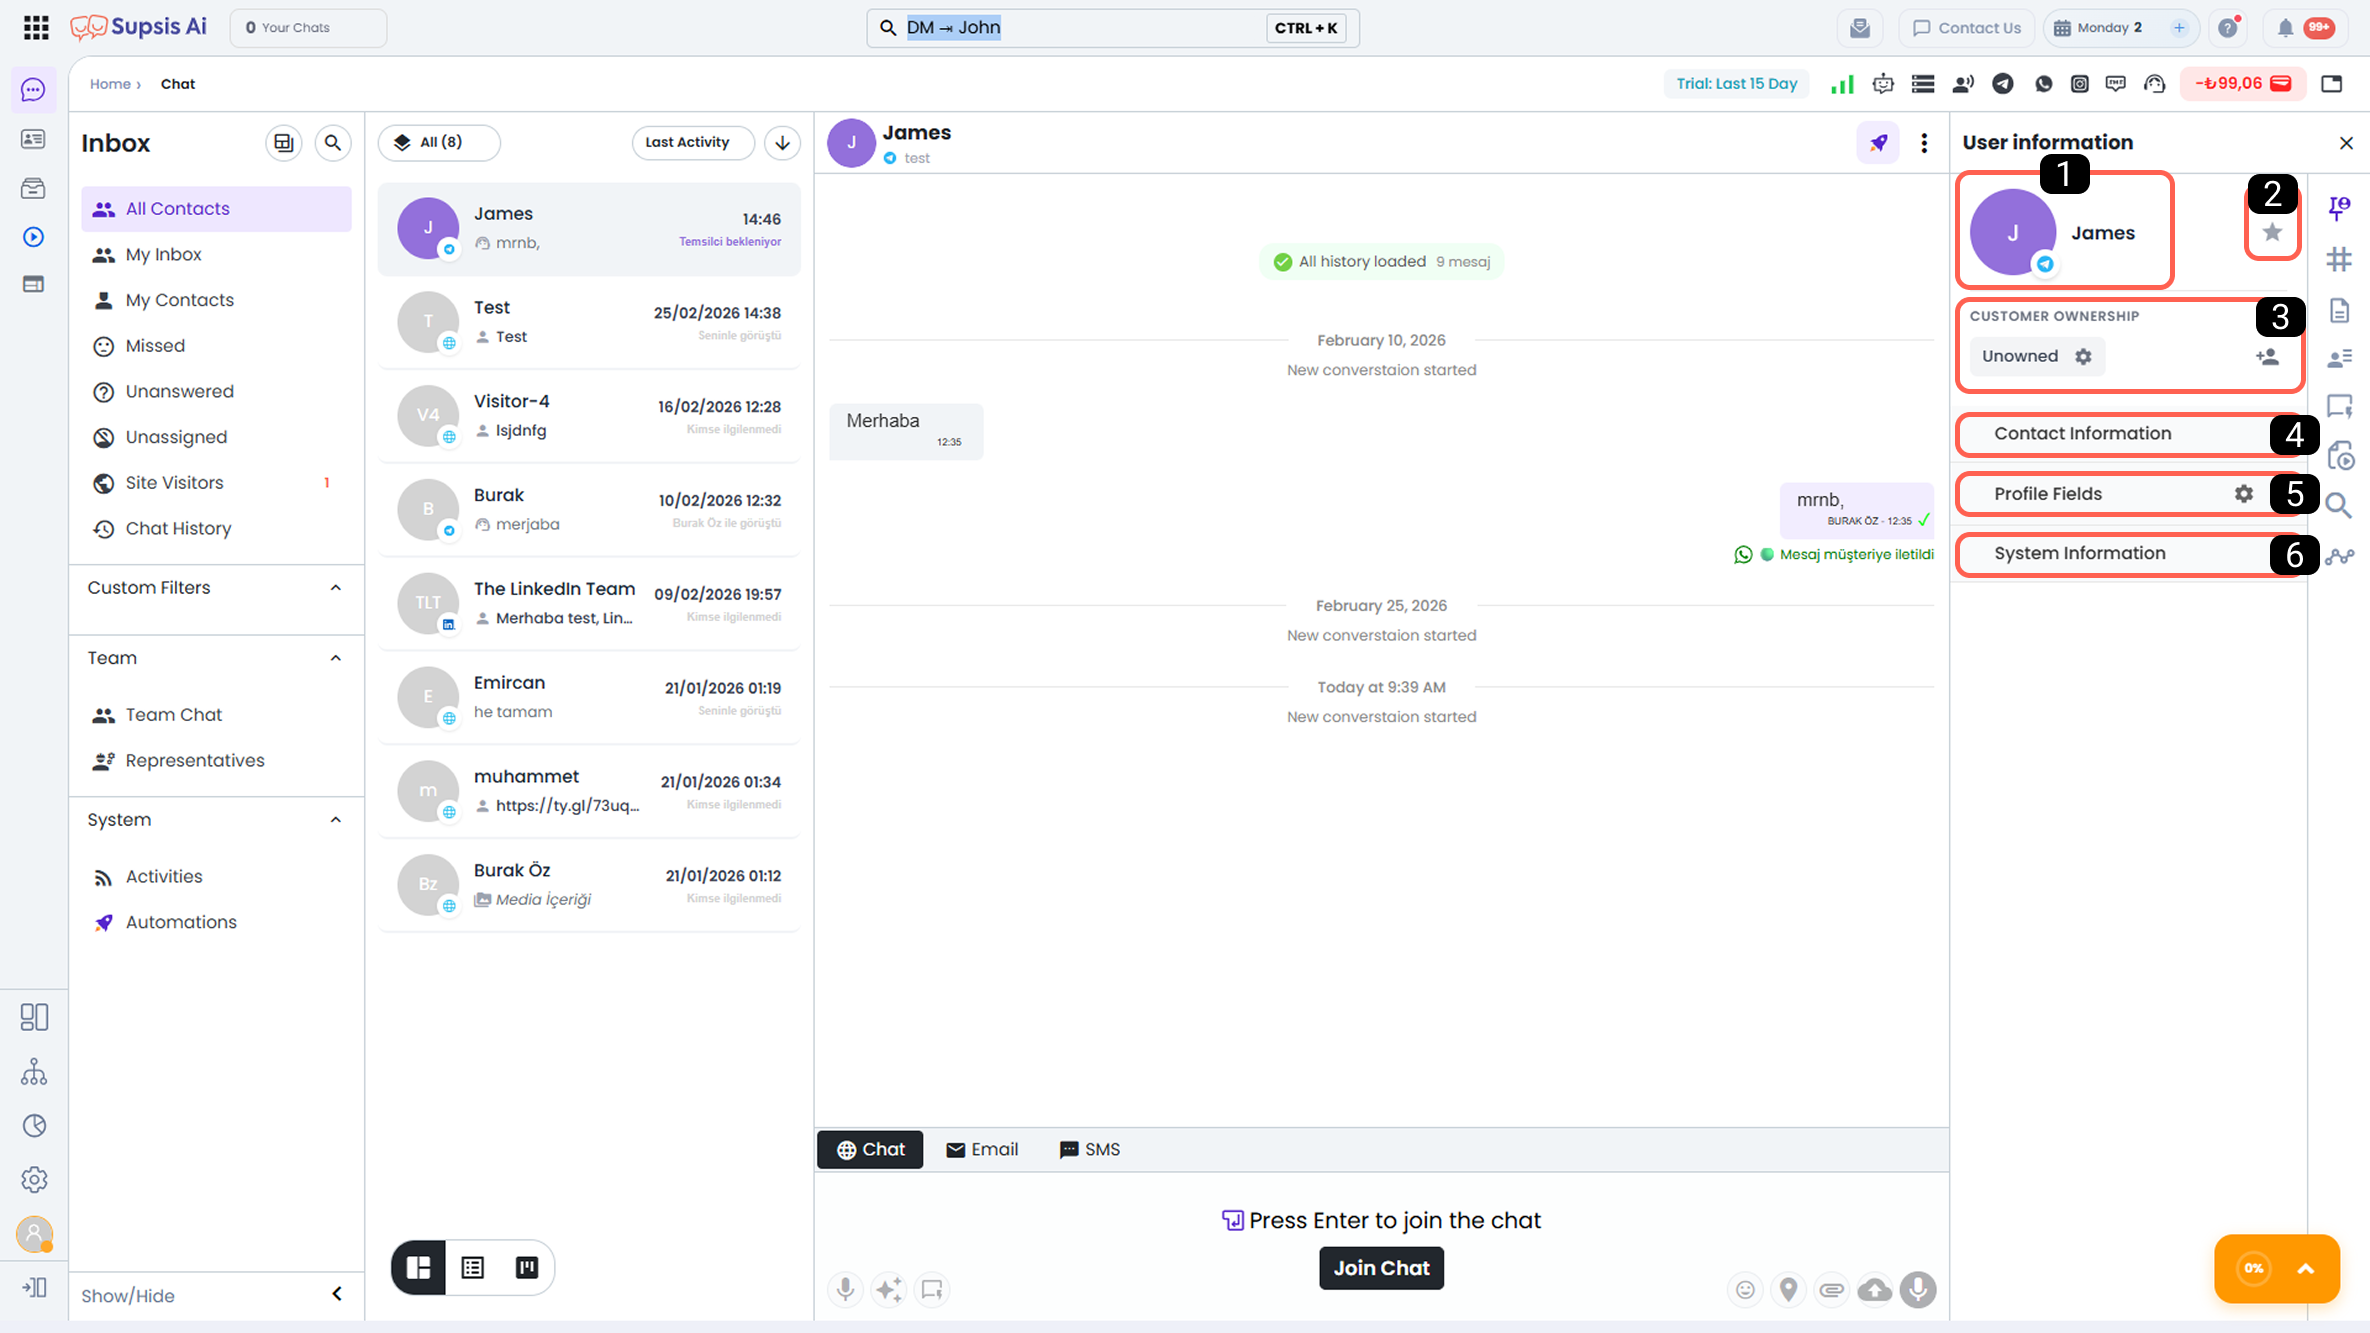Switch to split panel view
This screenshot has width=2370, height=1333.
point(419,1268)
